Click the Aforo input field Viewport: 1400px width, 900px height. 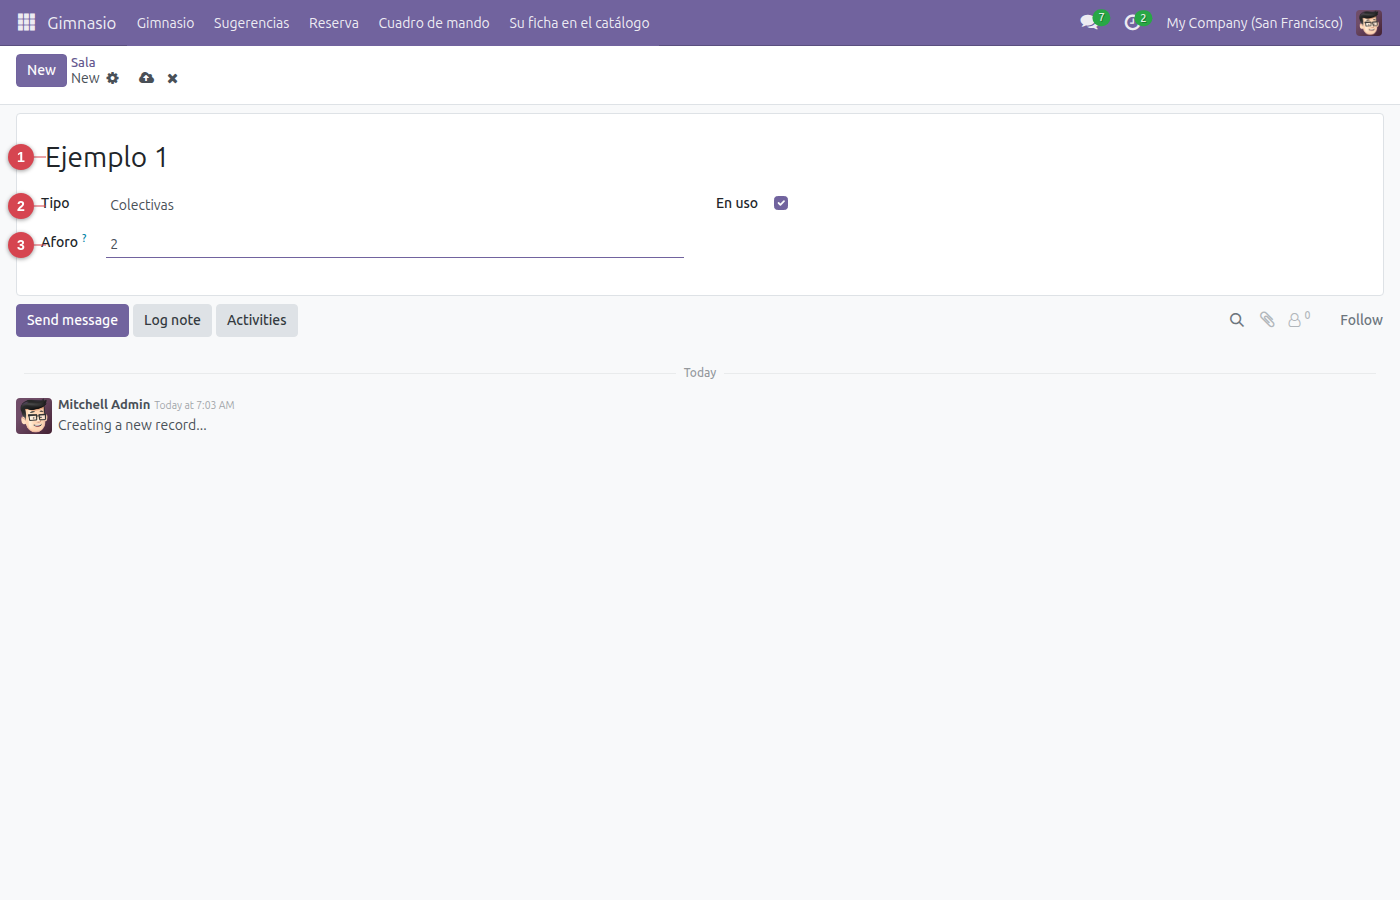tap(395, 244)
